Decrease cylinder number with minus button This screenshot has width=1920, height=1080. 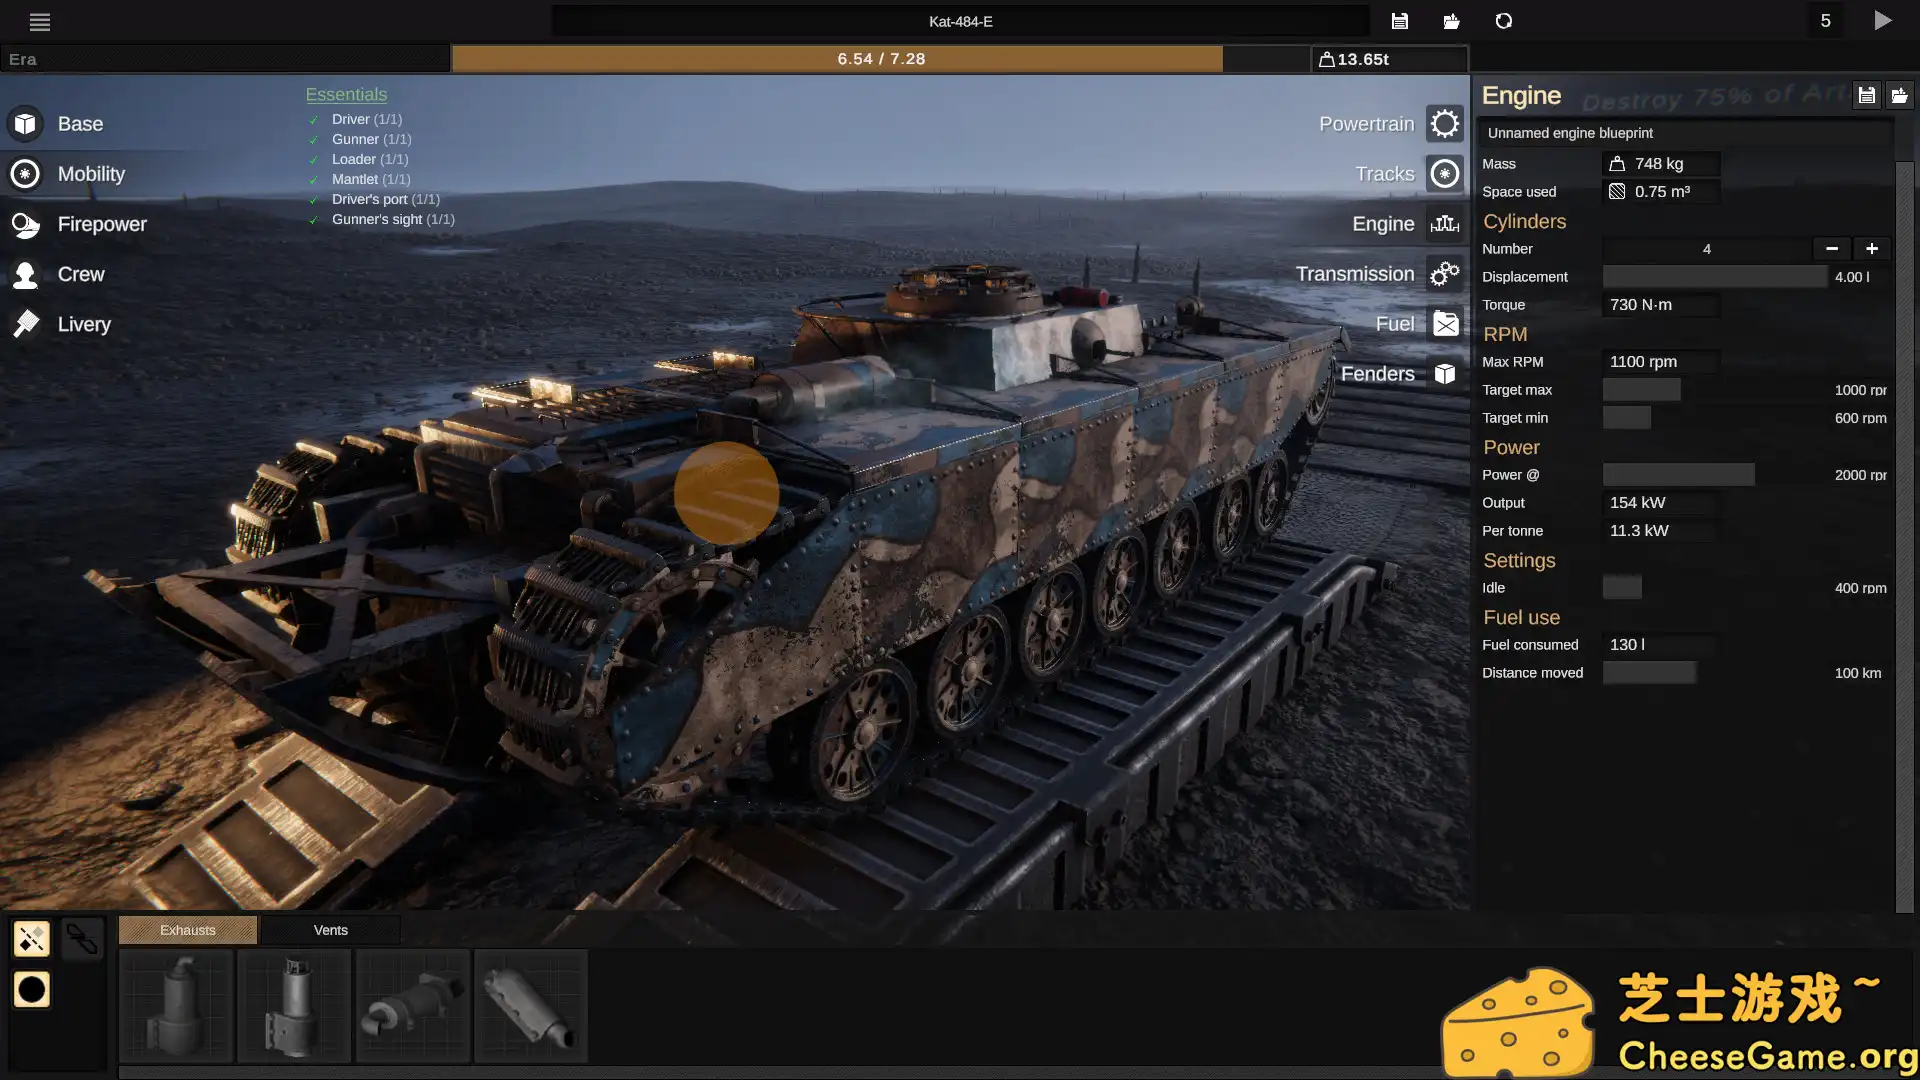(1831, 249)
